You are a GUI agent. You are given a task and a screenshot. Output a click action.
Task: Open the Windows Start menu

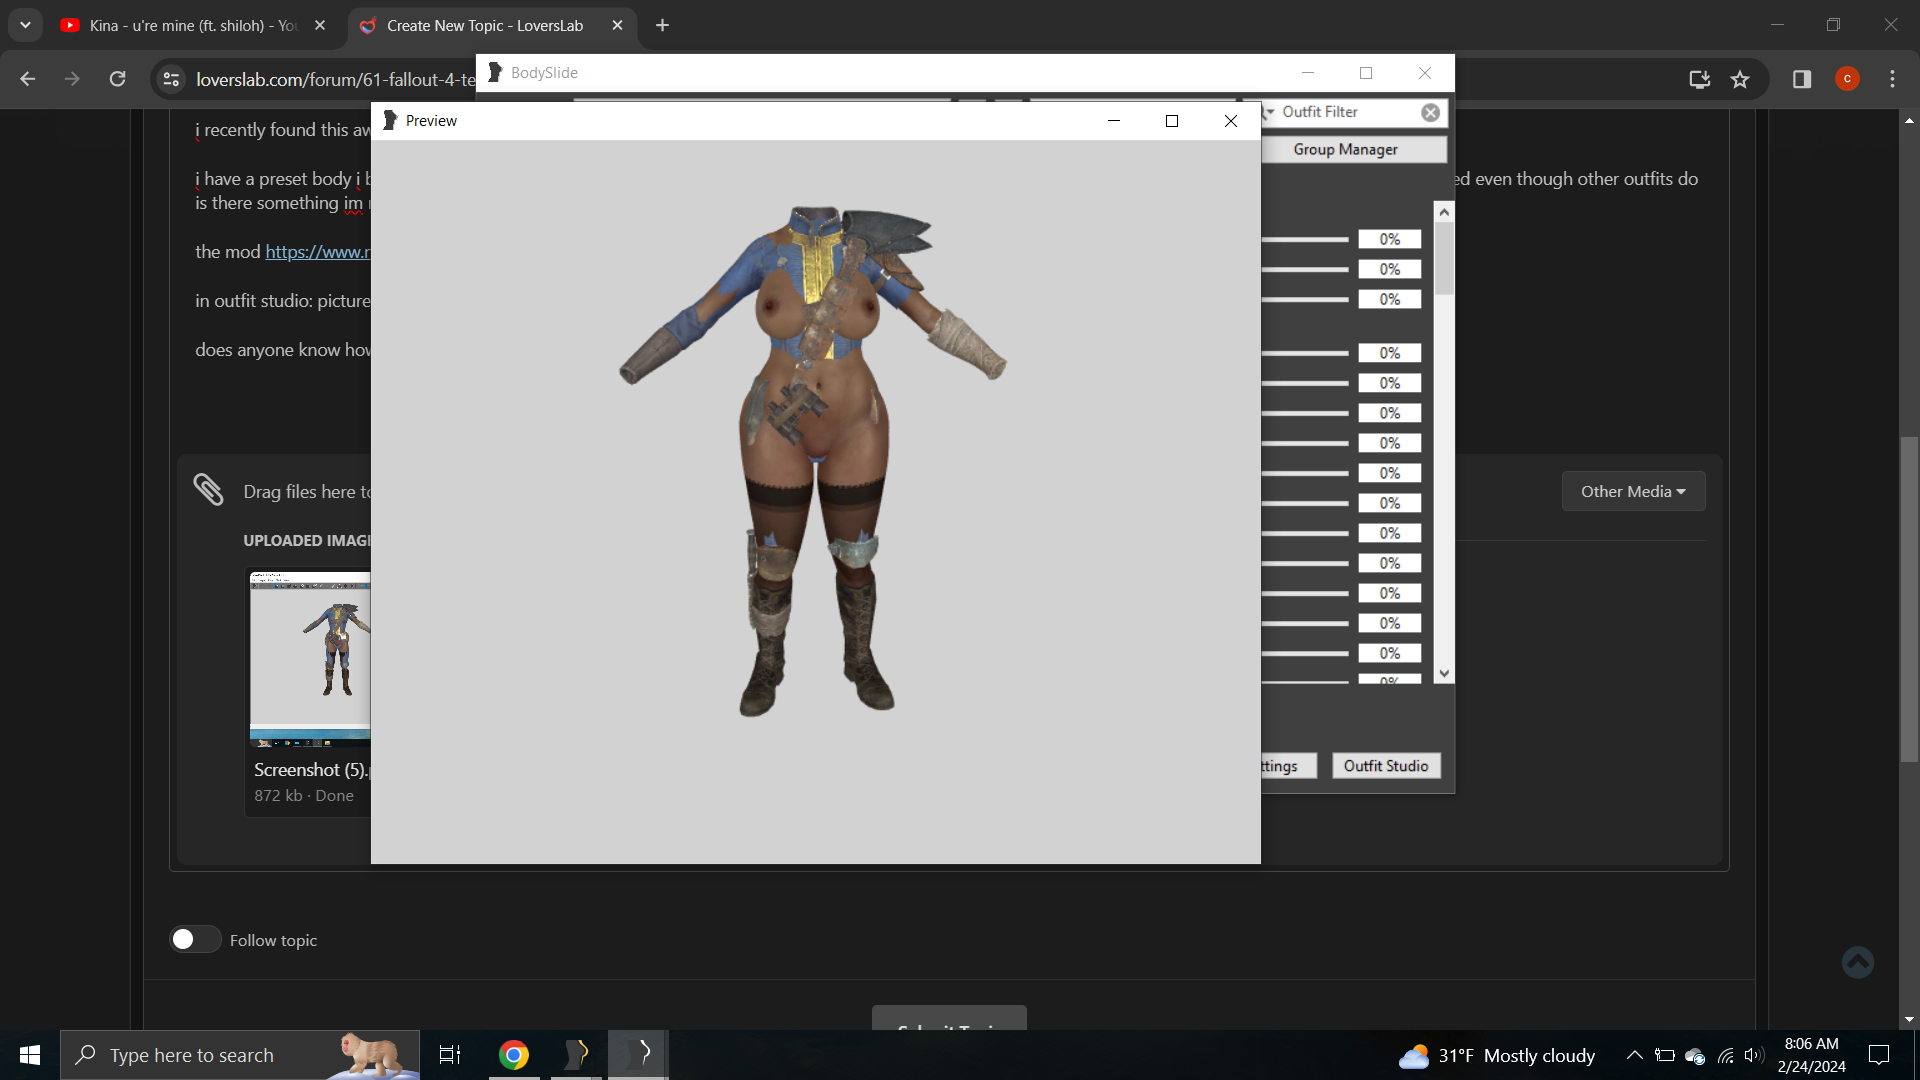[x=29, y=1055]
